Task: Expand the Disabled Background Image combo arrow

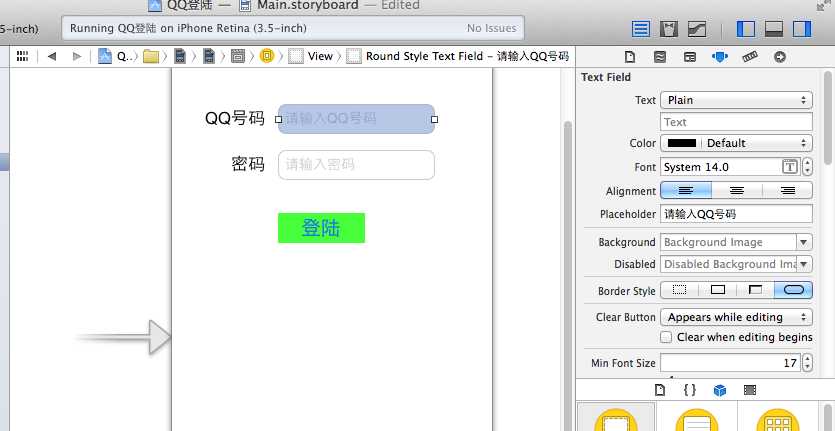Action: tap(804, 264)
